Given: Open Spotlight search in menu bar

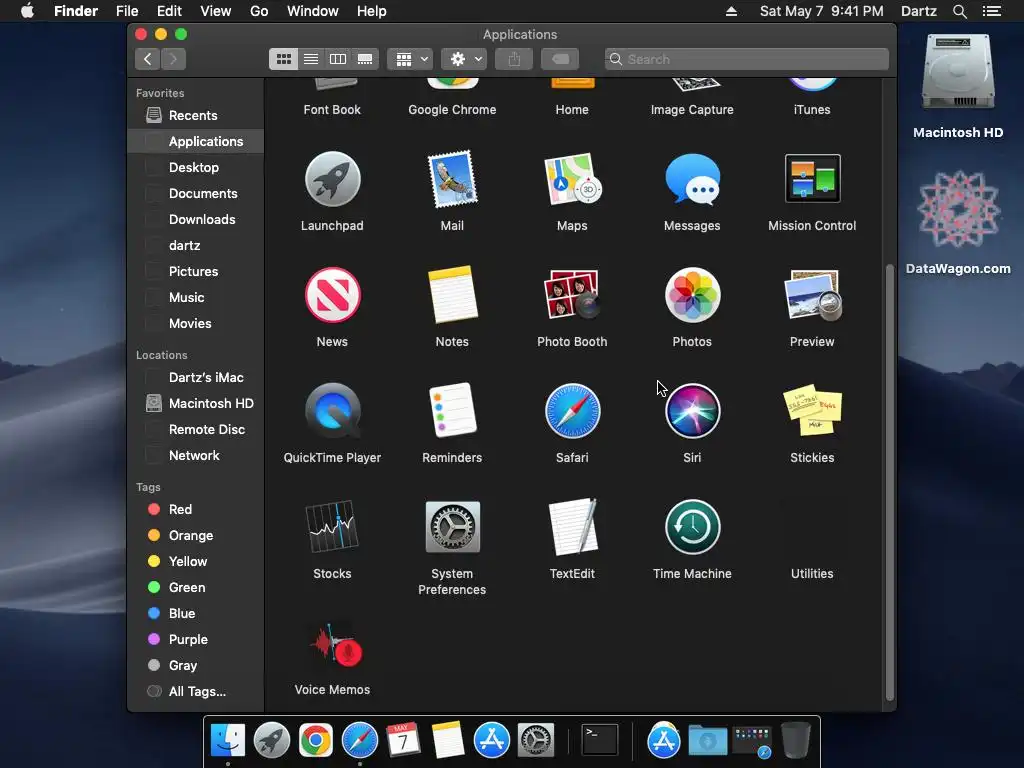Looking at the screenshot, I should 959,11.
